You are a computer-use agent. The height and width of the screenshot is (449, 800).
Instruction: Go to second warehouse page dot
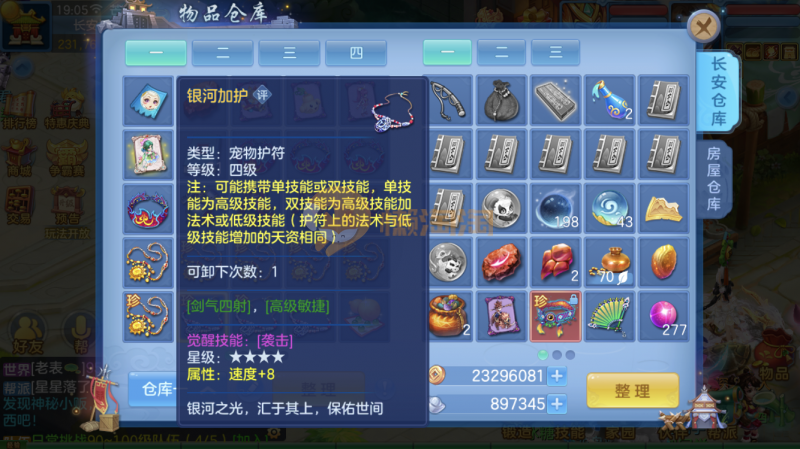(x=557, y=355)
